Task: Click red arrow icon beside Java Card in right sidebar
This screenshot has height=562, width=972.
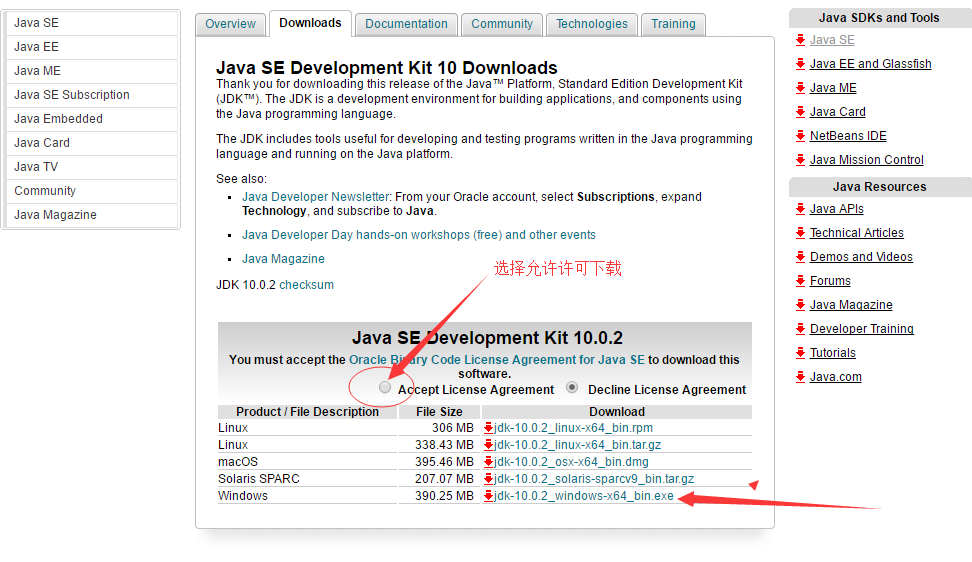Action: pyautogui.click(x=800, y=112)
